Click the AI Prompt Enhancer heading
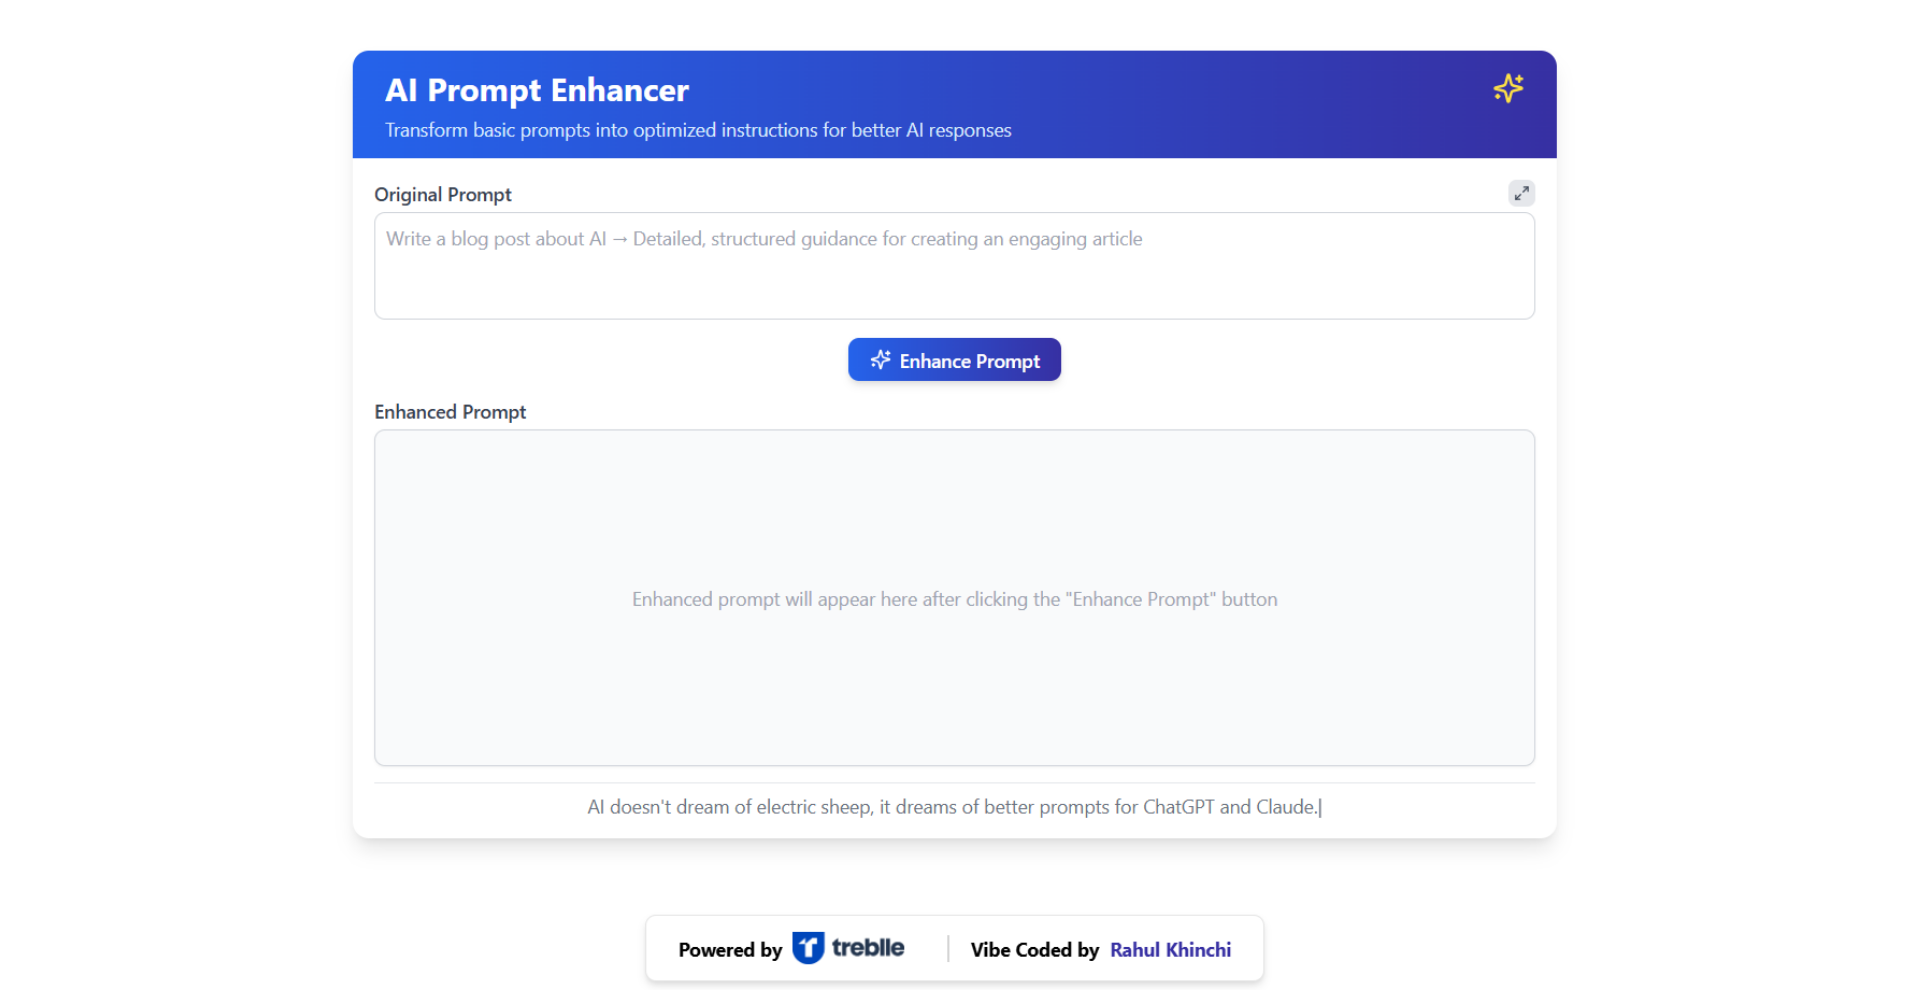 (x=537, y=90)
